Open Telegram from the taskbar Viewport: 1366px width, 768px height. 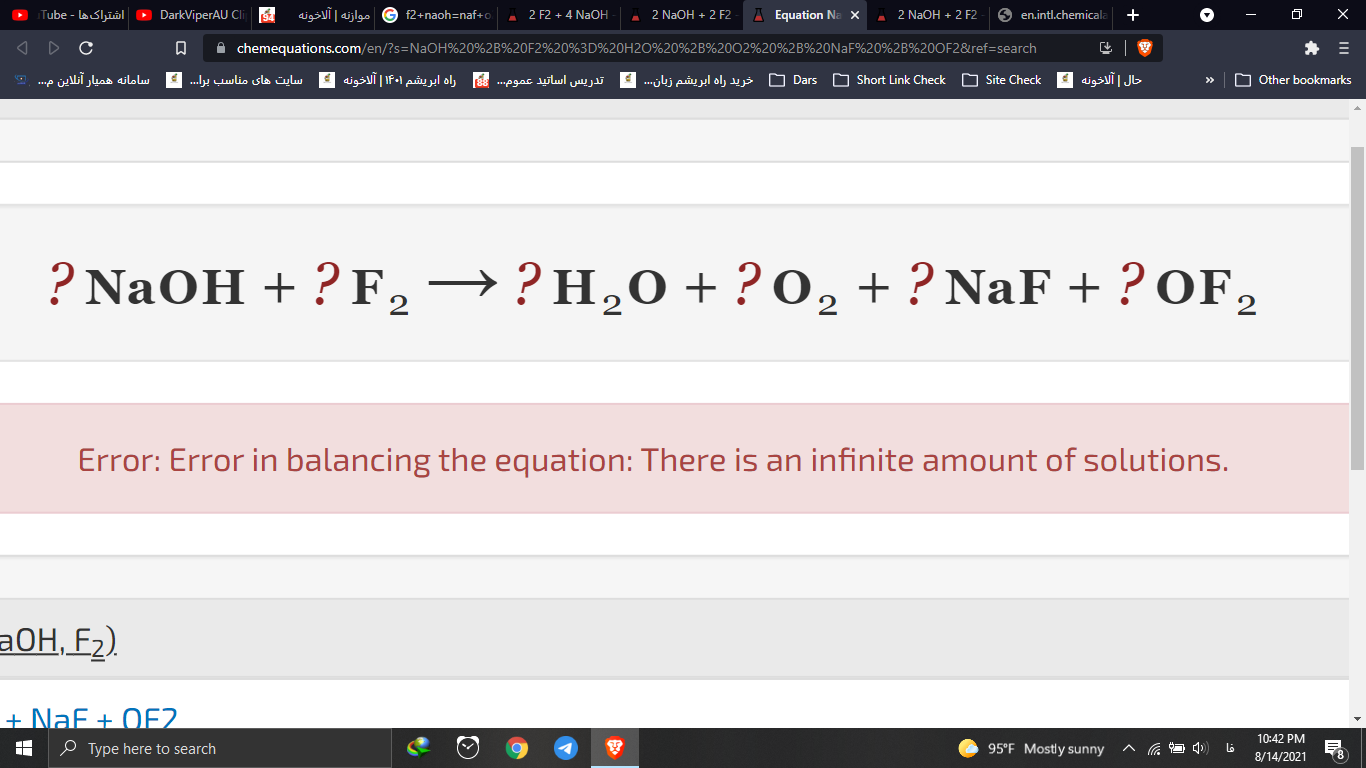565,748
